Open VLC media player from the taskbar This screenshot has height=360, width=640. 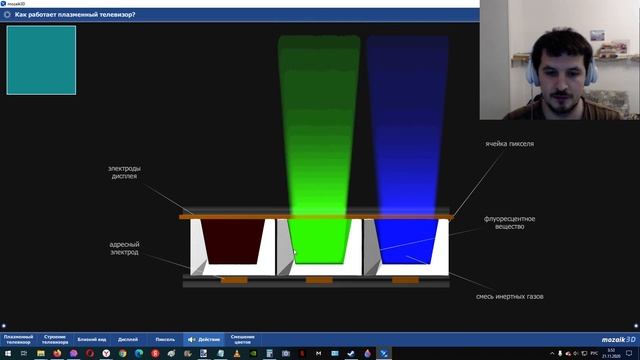[237, 353]
